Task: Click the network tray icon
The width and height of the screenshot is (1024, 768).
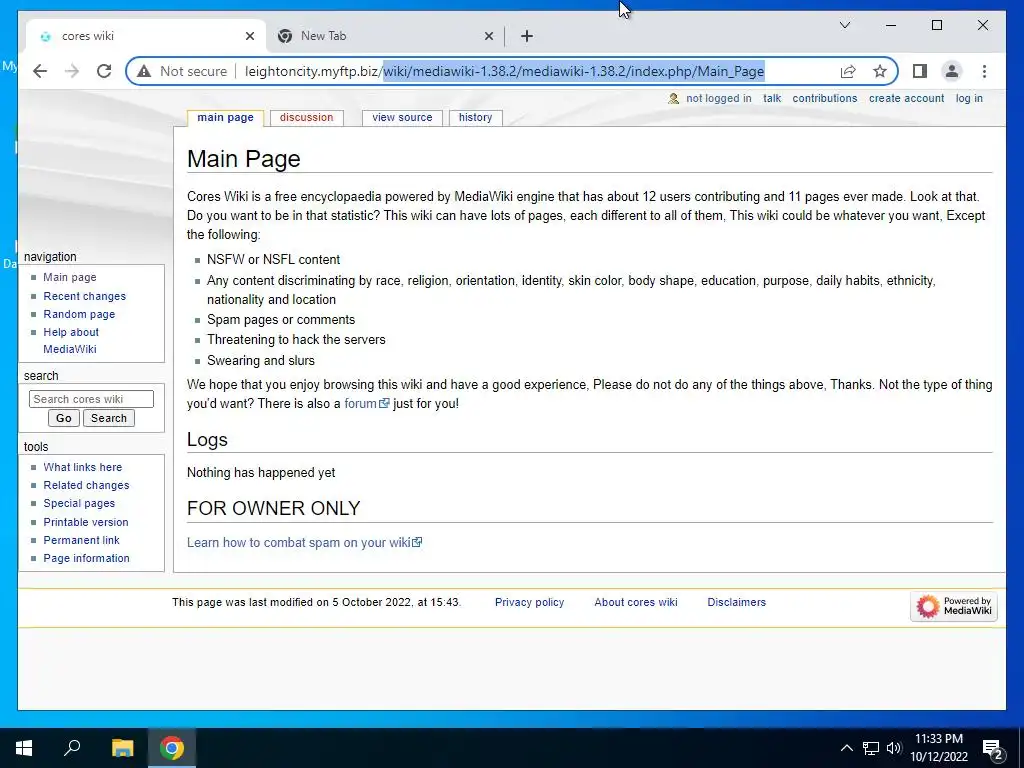Action: [x=871, y=748]
